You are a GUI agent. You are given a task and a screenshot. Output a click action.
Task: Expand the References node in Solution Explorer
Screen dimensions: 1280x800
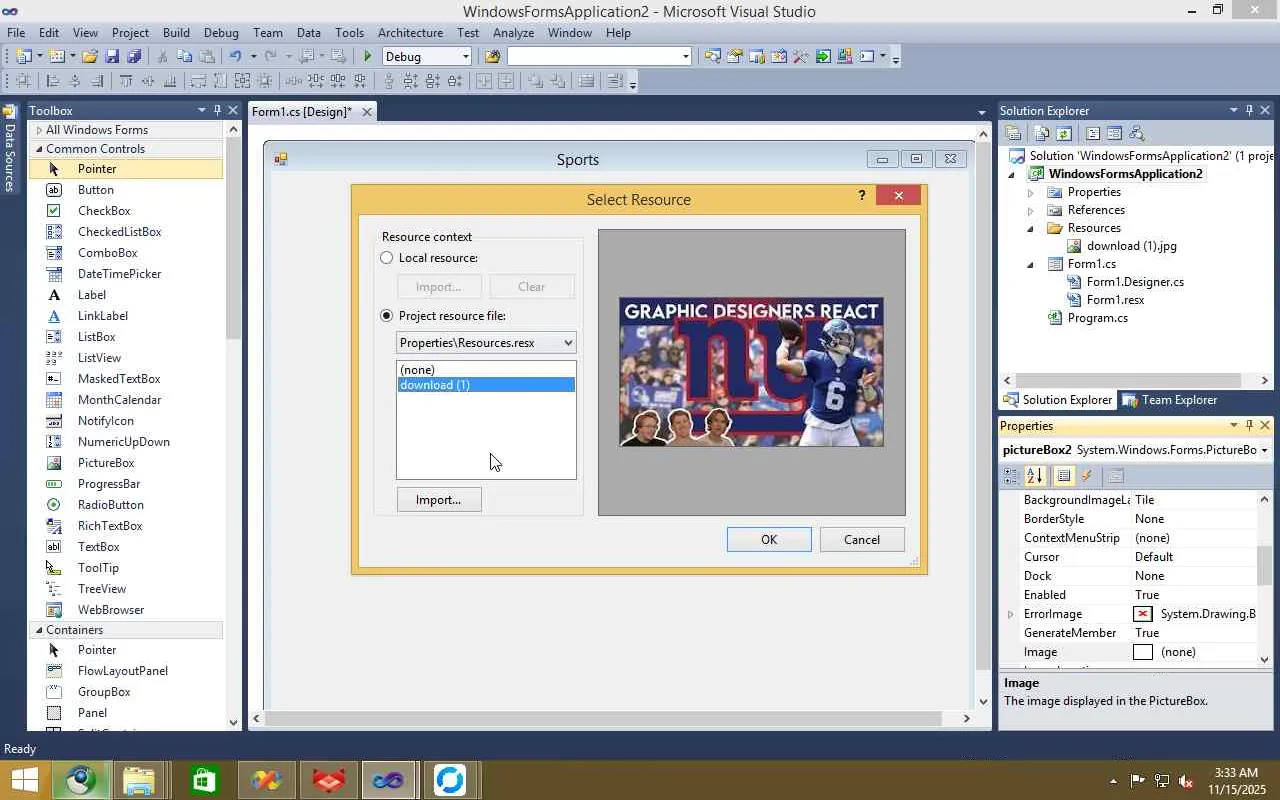coord(1031,210)
